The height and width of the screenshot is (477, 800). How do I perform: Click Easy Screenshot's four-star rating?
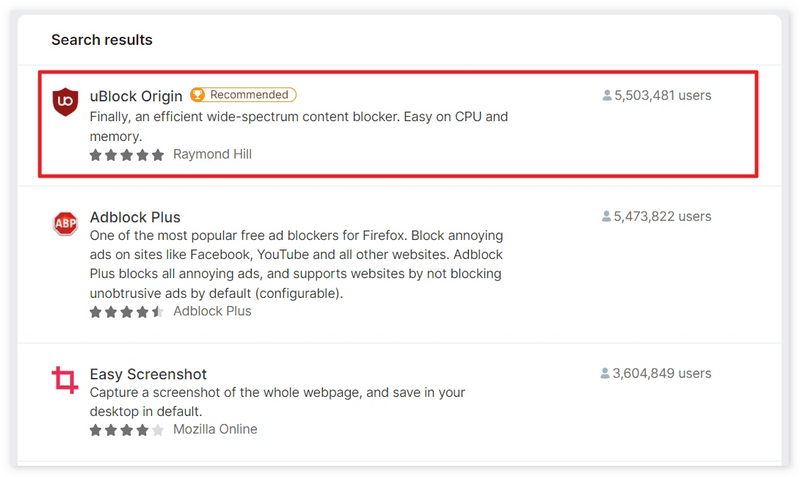(x=126, y=430)
